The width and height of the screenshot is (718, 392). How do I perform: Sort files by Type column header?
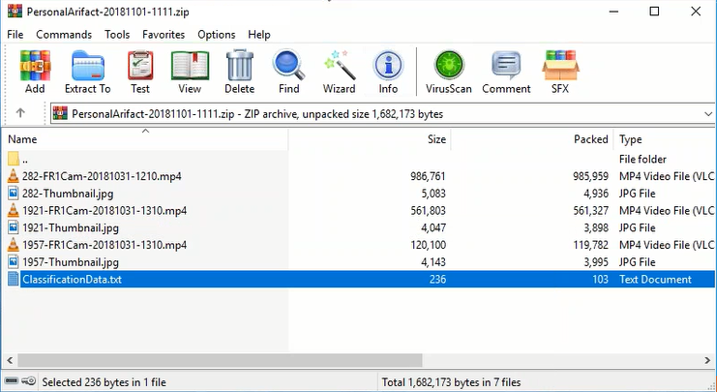[x=665, y=139]
